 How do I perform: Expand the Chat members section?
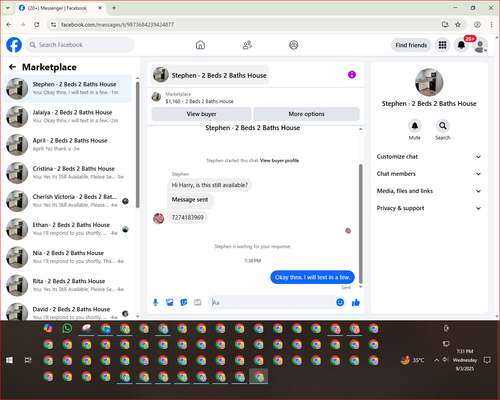pos(429,174)
